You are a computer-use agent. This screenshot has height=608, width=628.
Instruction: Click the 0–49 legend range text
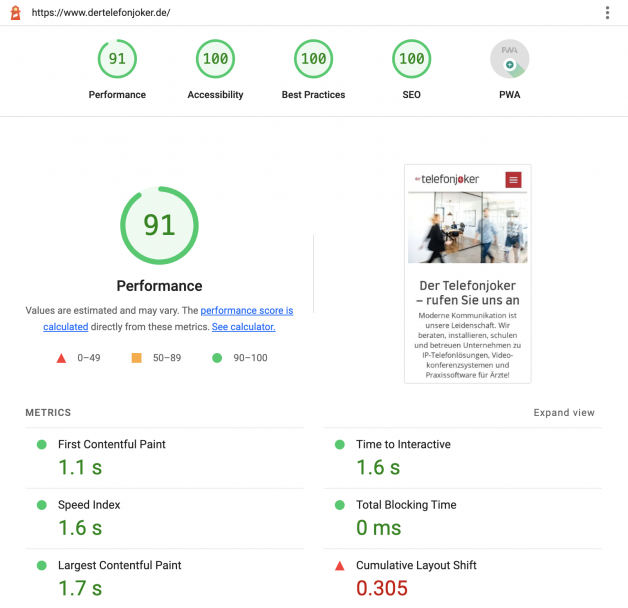(89, 358)
